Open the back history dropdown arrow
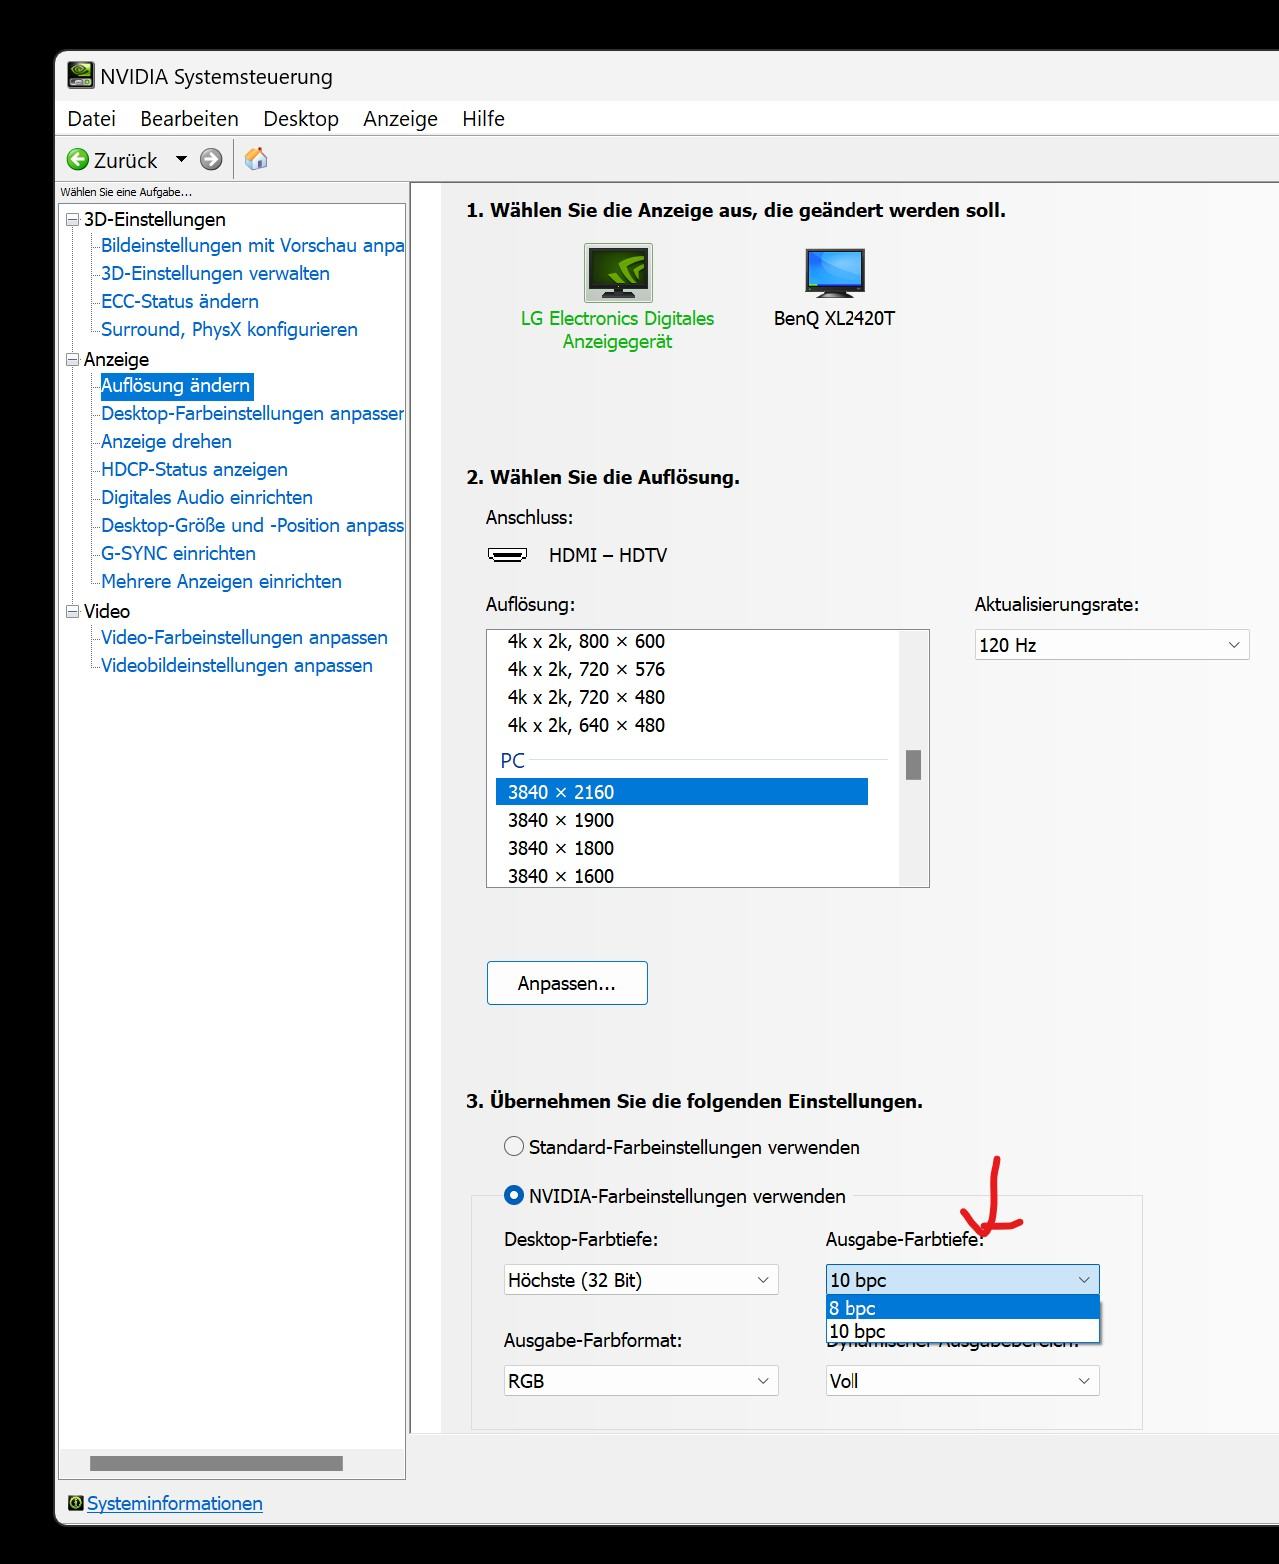1279x1564 pixels. point(181,160)
